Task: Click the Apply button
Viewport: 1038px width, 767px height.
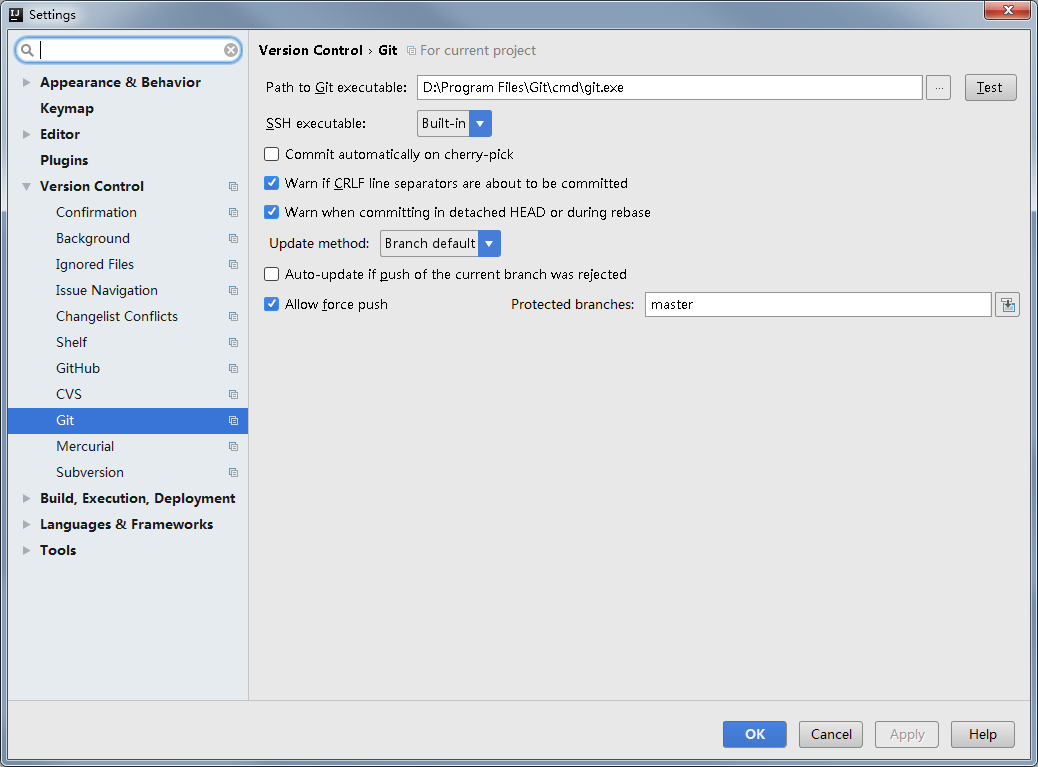Action: 907,735
